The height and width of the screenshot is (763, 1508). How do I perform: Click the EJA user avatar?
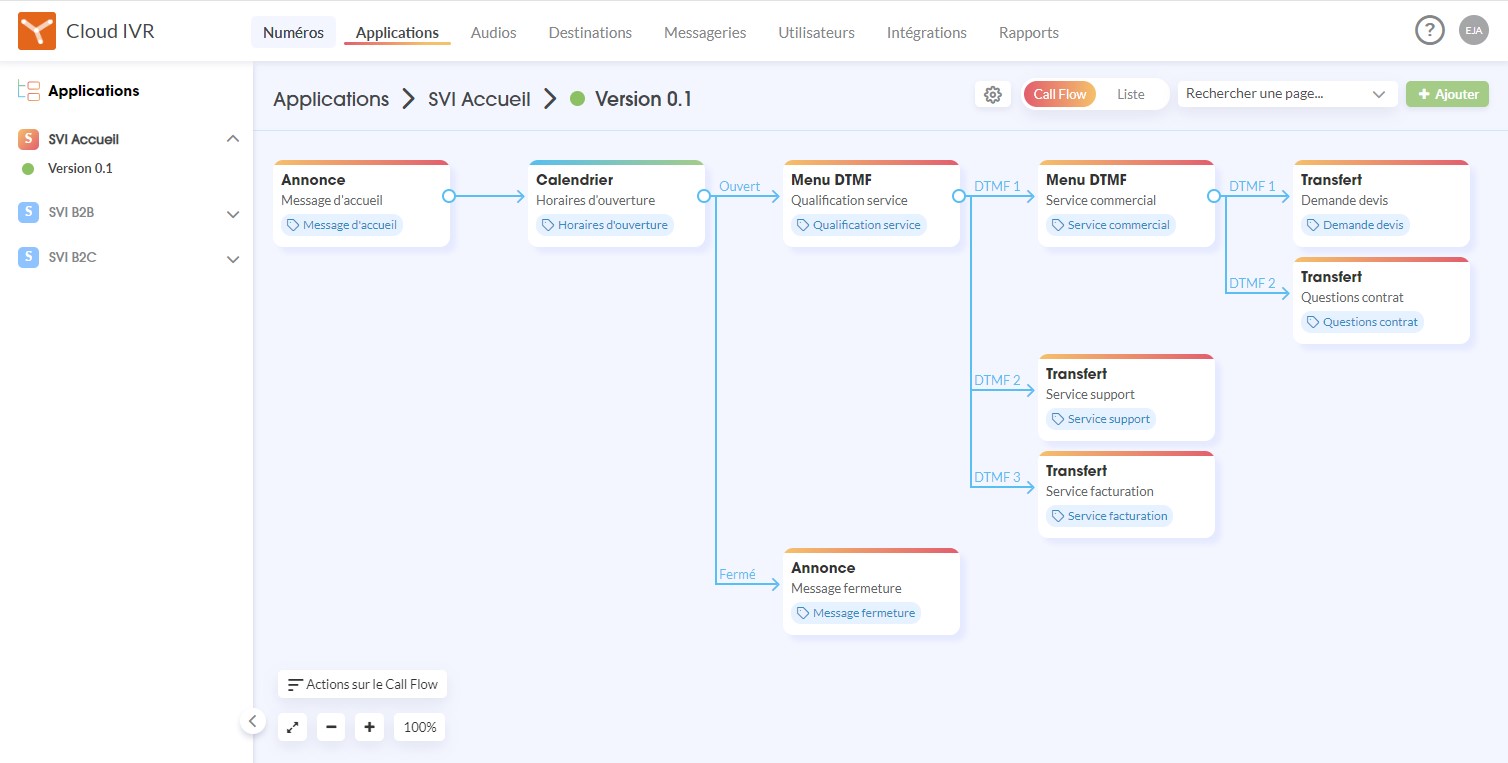point(1473,31)
